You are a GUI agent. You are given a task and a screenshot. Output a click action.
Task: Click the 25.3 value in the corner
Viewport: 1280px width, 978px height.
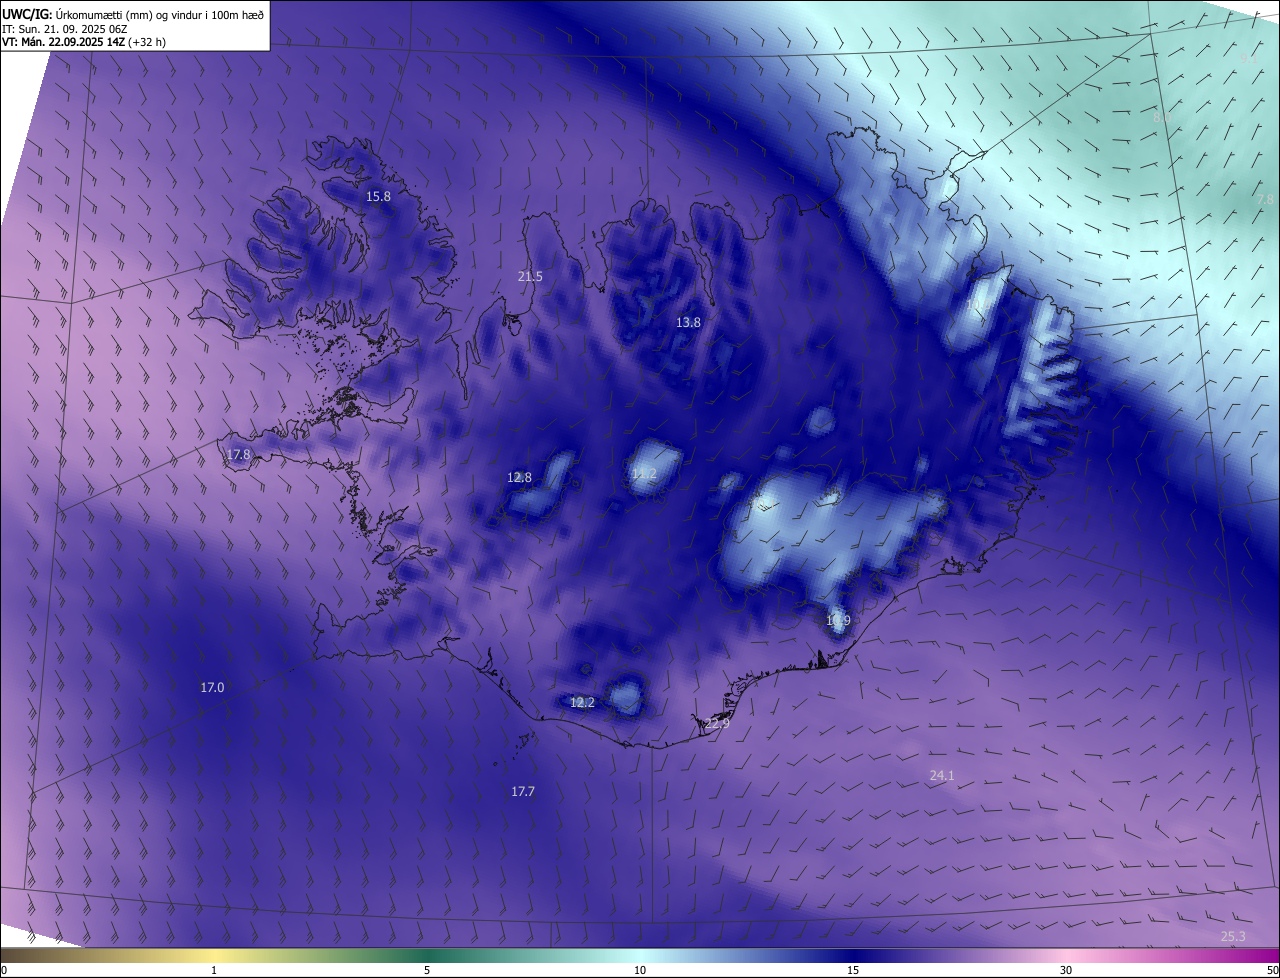click(x=1233, y=937)
